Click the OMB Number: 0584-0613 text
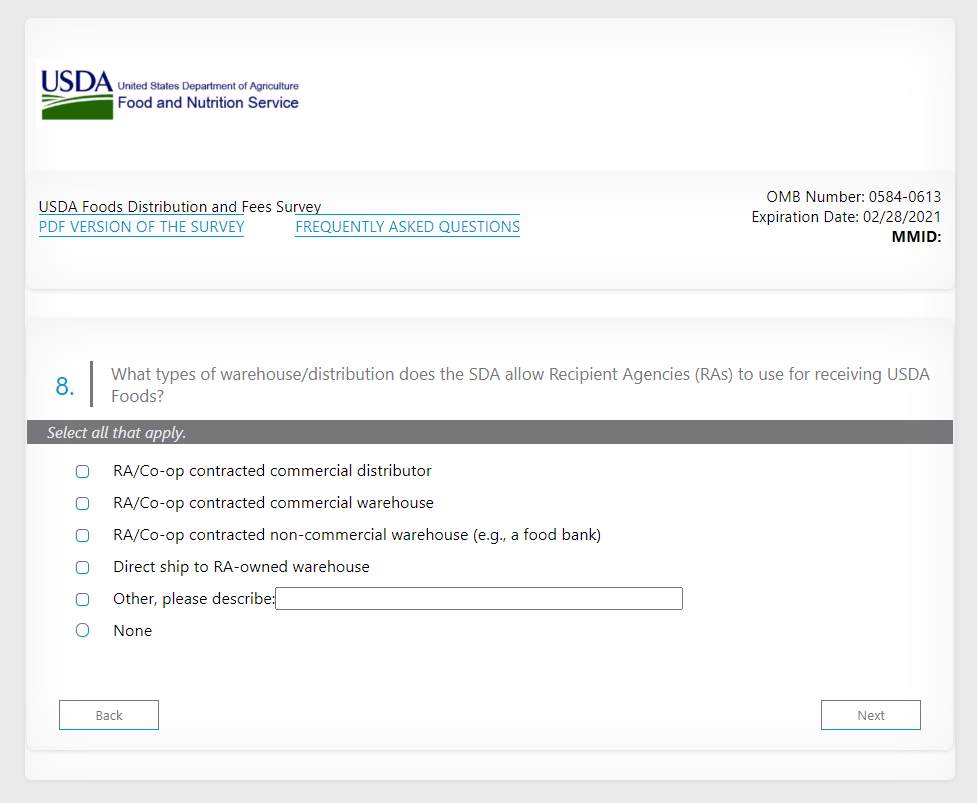The width and height of the screenshot is (977, 803). click(853, 197)
